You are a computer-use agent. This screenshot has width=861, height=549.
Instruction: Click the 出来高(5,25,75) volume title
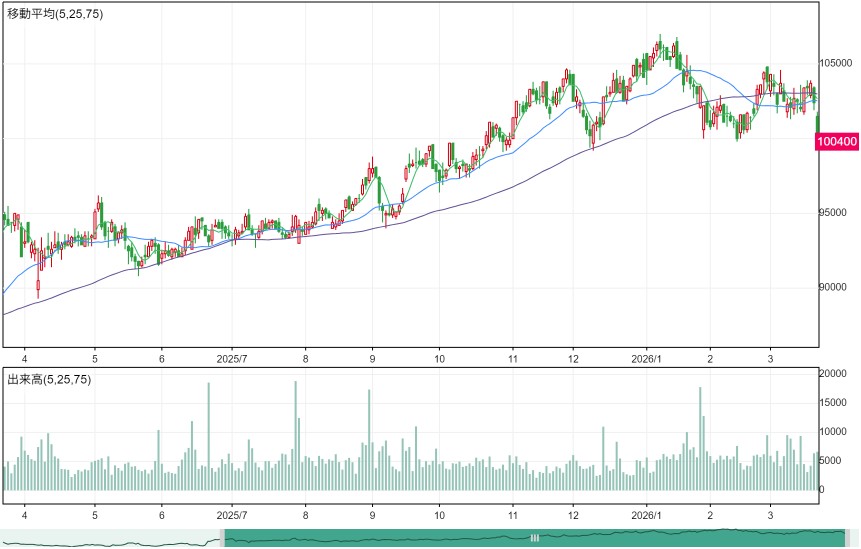49,379
